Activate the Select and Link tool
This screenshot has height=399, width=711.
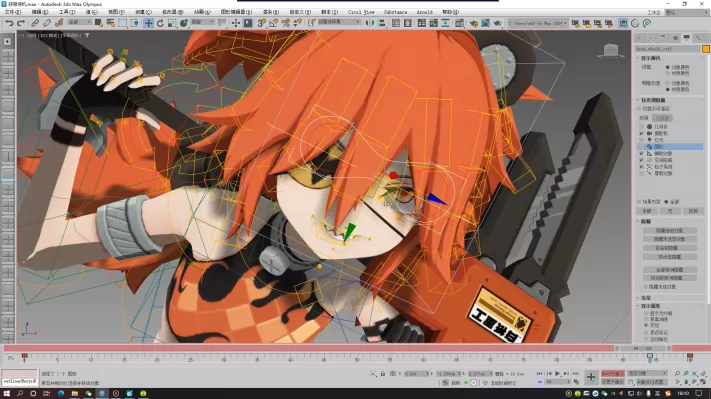[x=35, y=23]
